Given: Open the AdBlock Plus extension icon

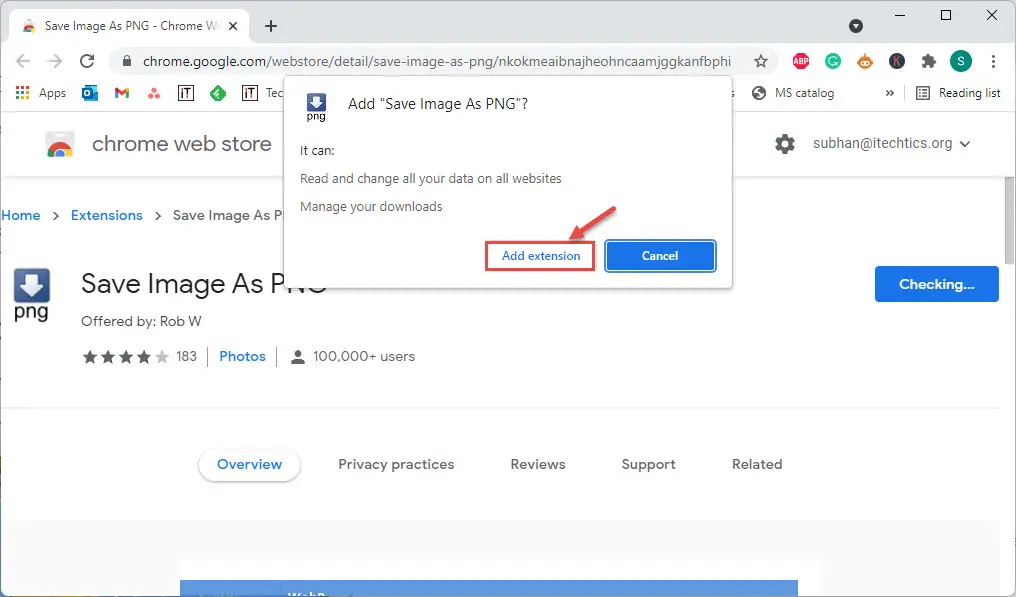Looking at the screenshot, I should (800, 61).
